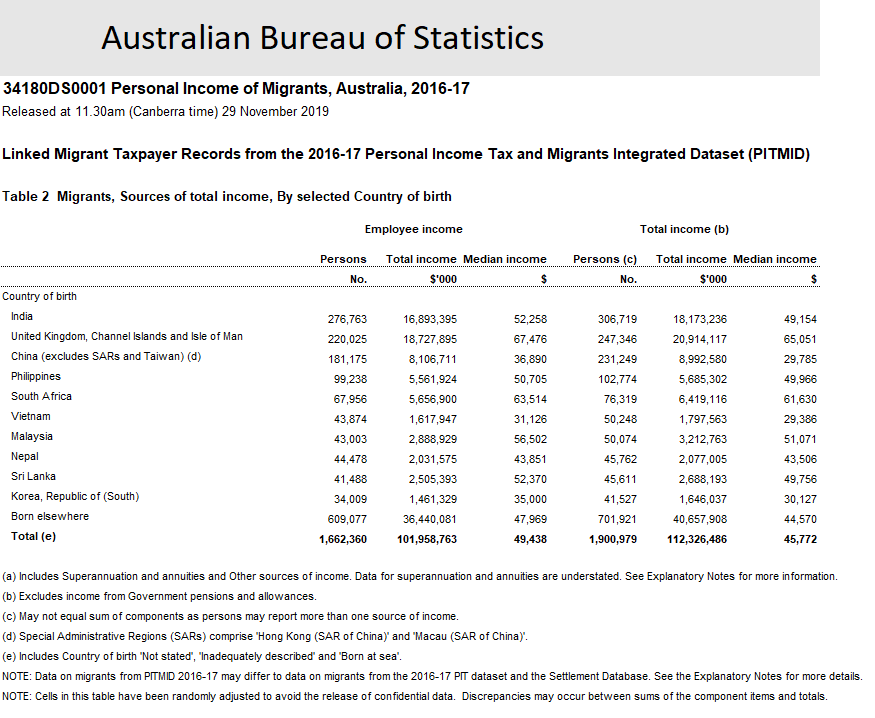Screen dimensions: 875x718
Task: Click the Persons (c) column header
Action: [x=605, y=259]
